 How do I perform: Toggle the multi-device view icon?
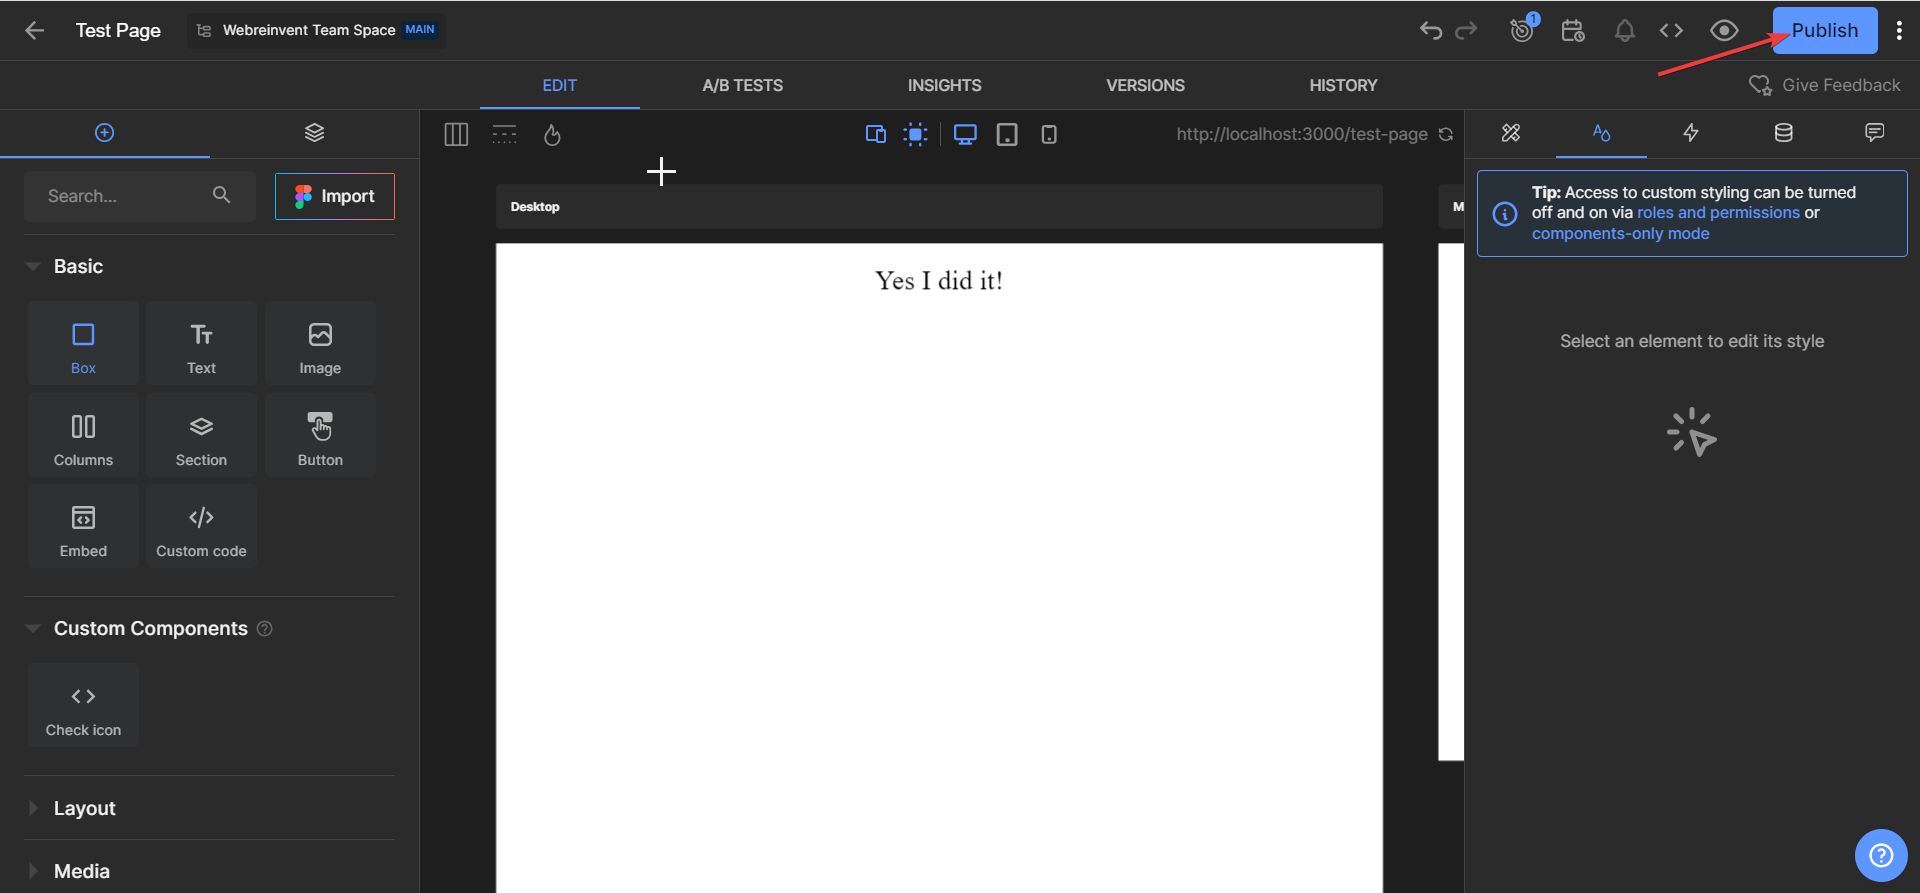click(x=876, y=134)
